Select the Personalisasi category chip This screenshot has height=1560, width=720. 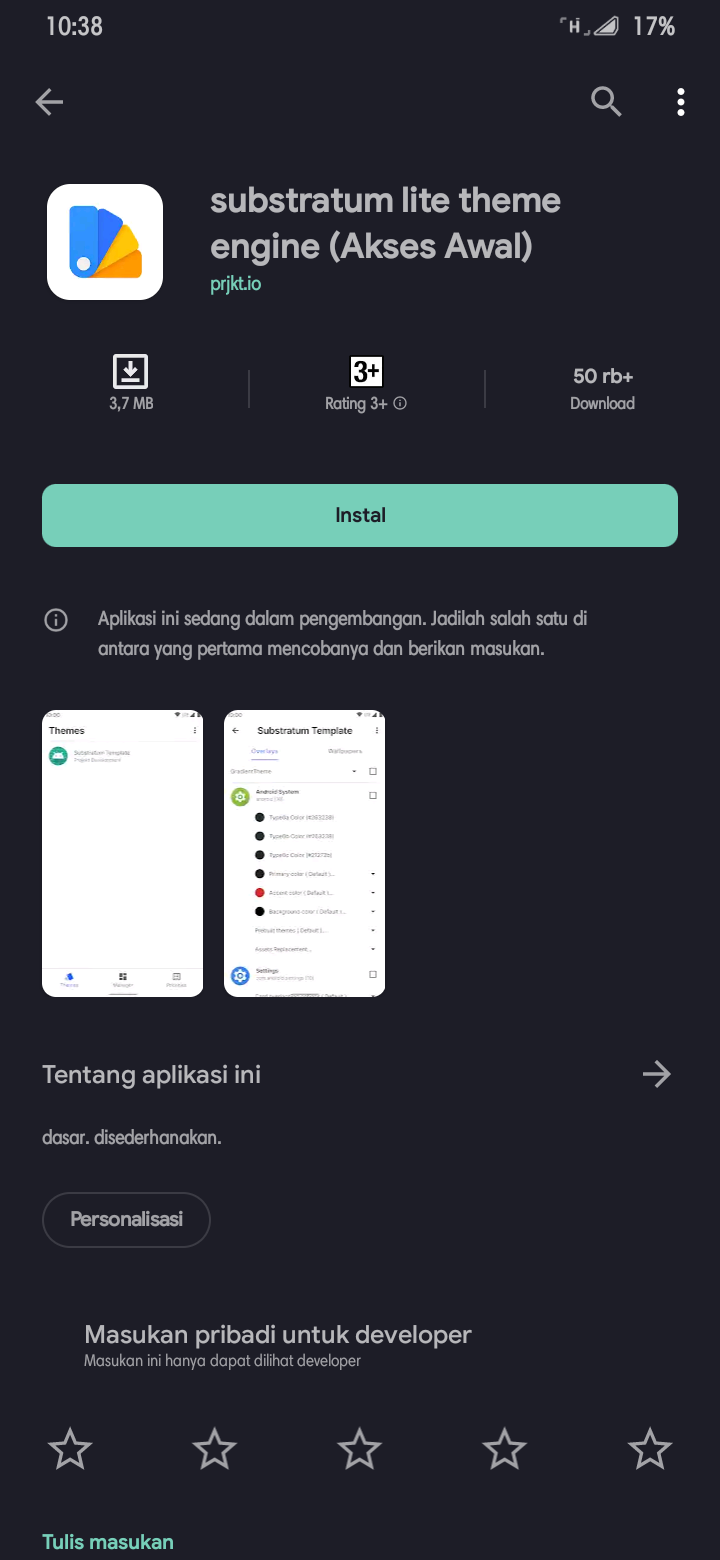126,1220
